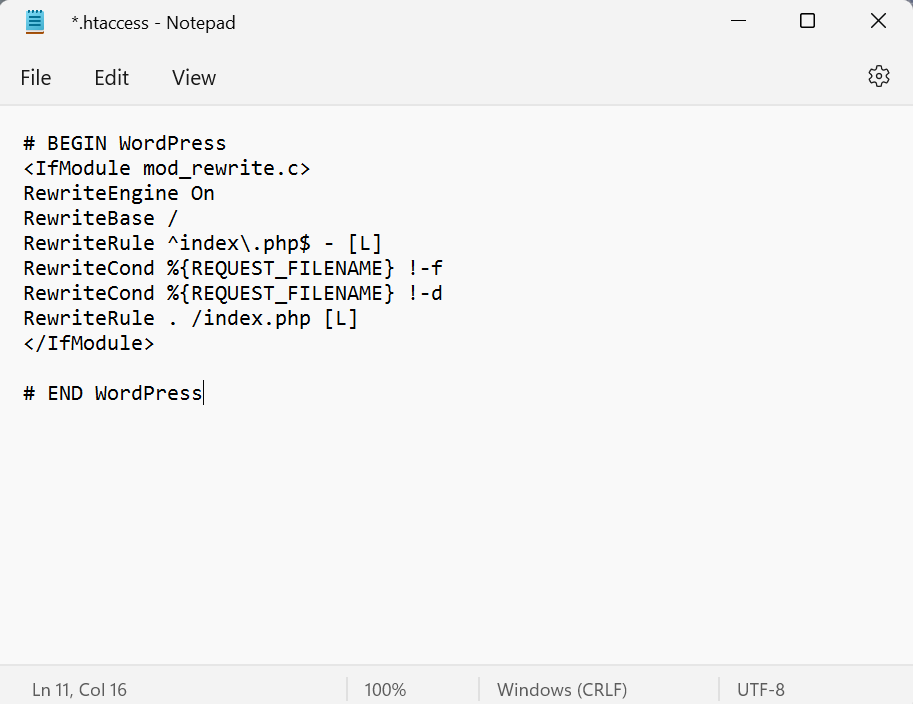Click the Ln 11, Col 16 position indicator
Viewport: 913px width, 704px height.
79,689
